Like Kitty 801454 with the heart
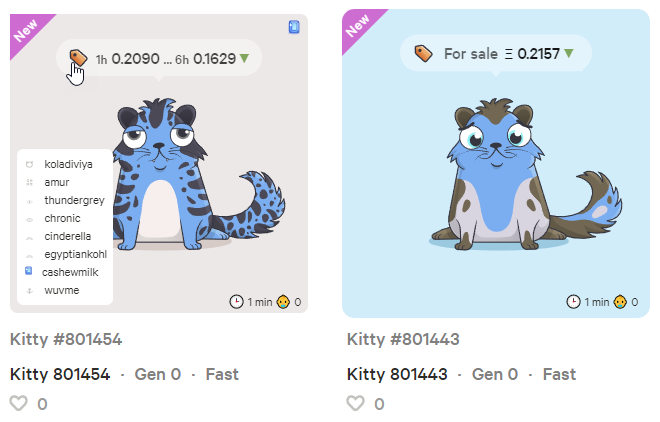Viewport: 660px width, 422px height. point(19,404)
